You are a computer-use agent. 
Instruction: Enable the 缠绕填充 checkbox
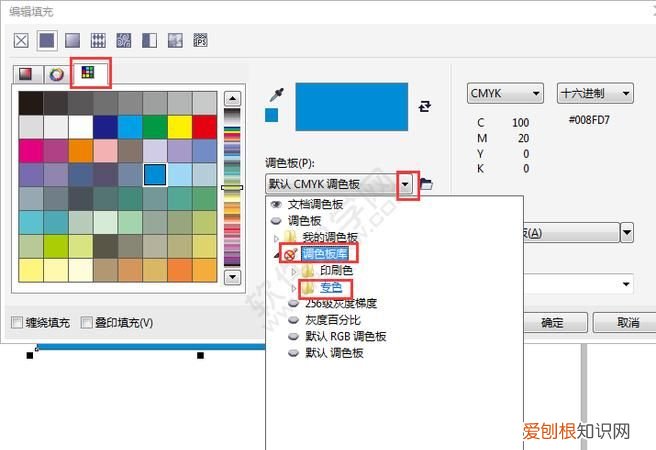click(17, 322)
